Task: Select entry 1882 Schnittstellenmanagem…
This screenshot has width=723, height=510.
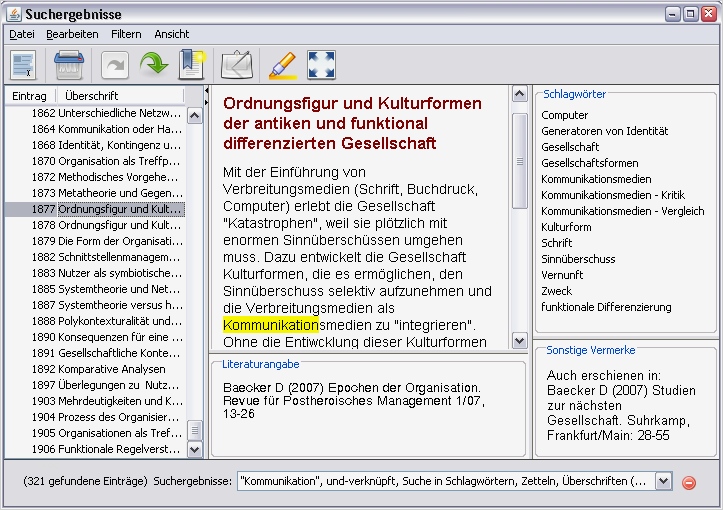Action: click(95, 257)
